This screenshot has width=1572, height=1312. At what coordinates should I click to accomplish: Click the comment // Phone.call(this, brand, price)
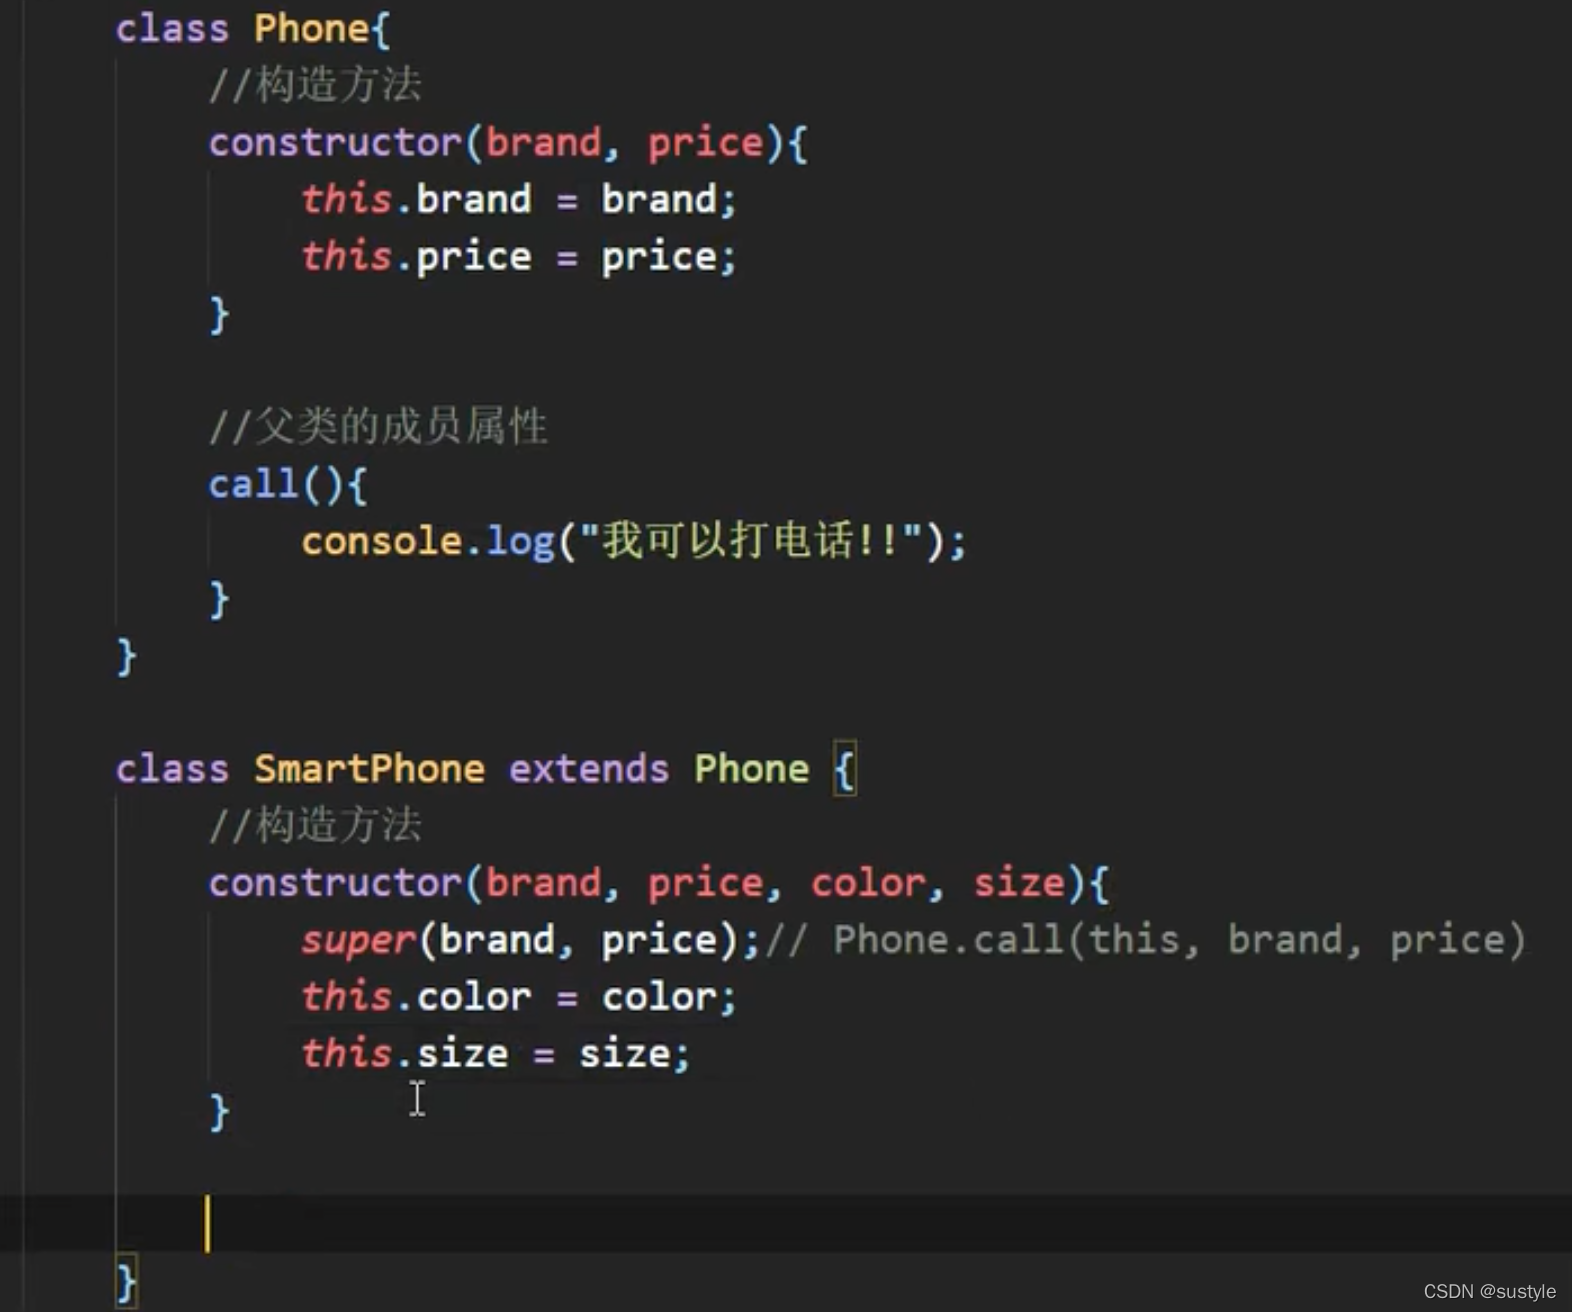tap(1146, 940)
